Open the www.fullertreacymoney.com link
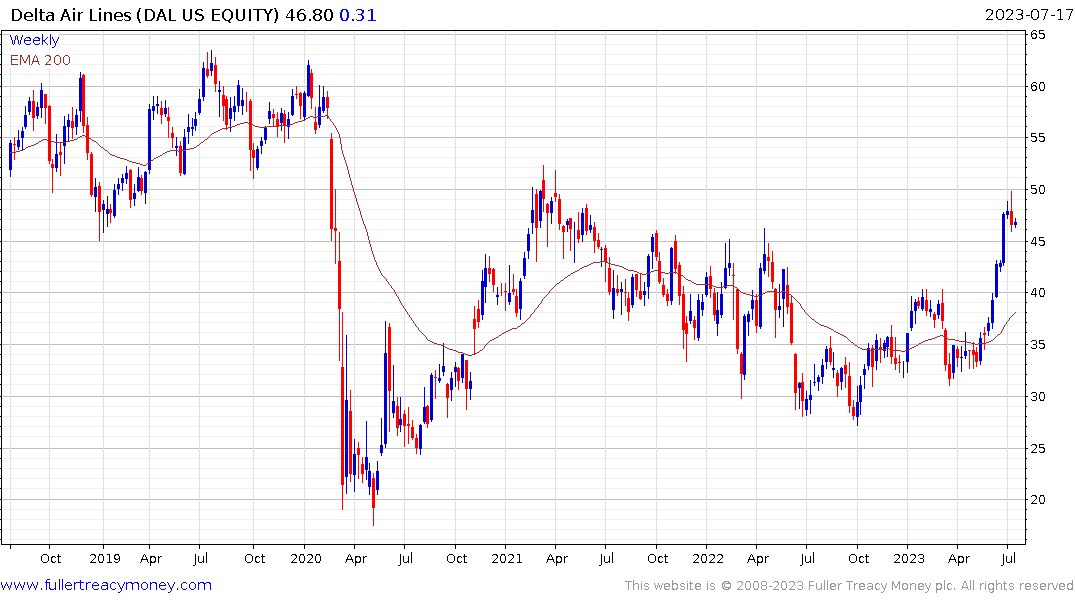1075x600 pixels. [106, 585]
